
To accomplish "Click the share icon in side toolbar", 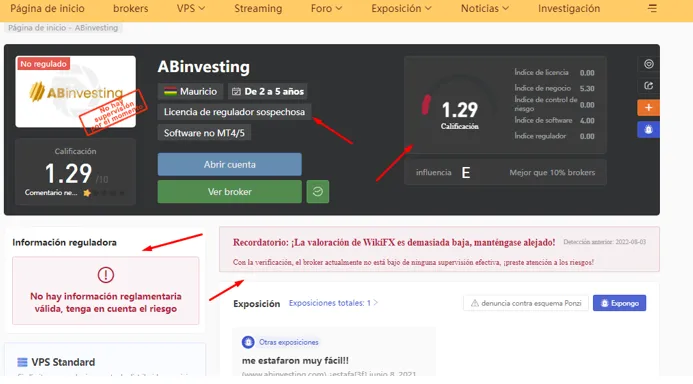I will tap(648, 86).
